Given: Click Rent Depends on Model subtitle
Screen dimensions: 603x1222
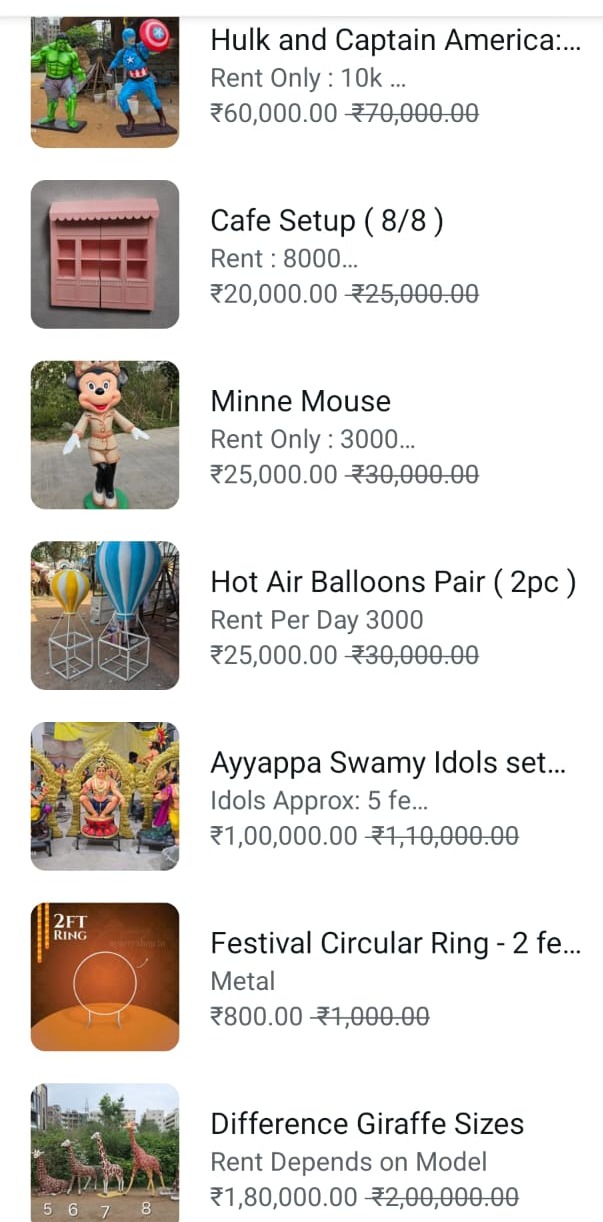Looking at the screenshot, I should pos(348,1162).
